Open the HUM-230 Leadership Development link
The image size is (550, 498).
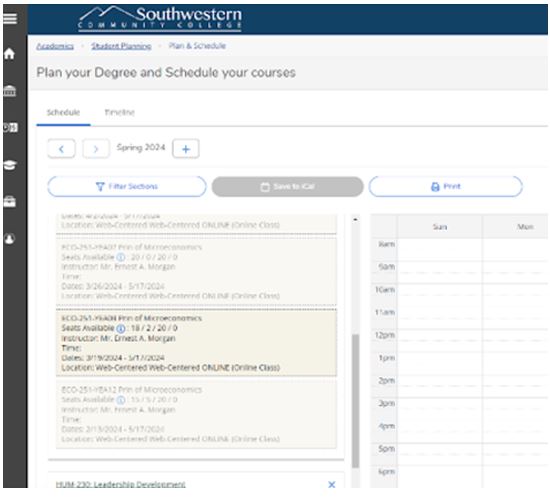pos(120,484)
